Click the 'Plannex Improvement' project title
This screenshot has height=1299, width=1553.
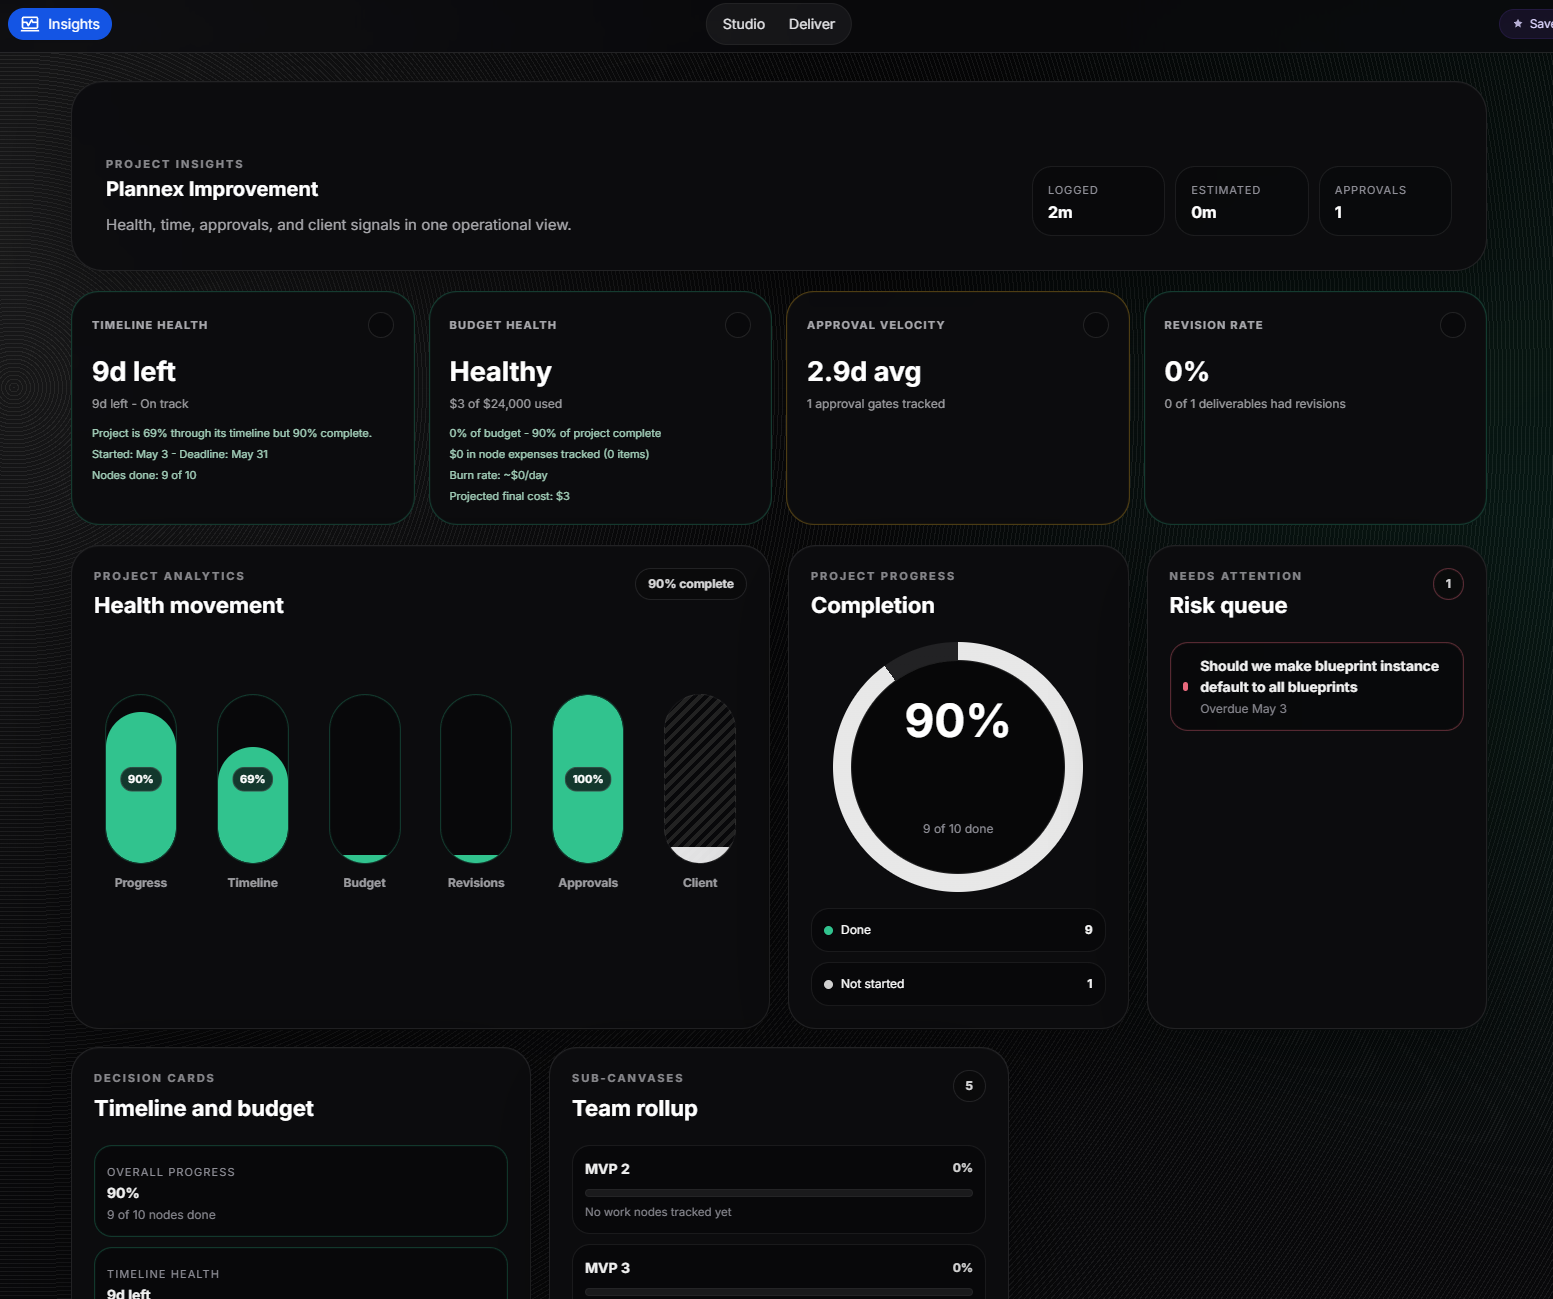[212, 189]
